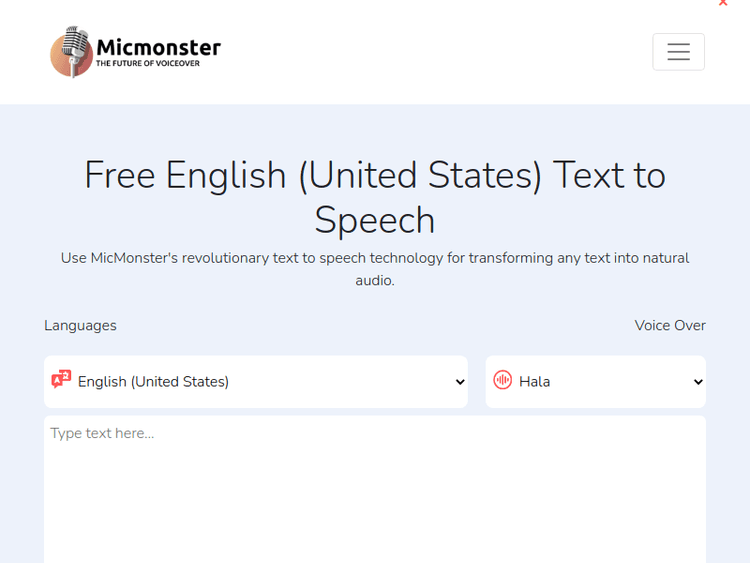Open the hamburger navigation menu

tap(678, 52)
